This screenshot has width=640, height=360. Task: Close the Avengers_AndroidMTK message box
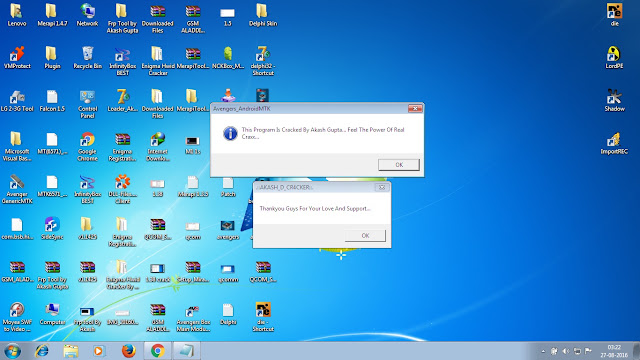(415, 109)
